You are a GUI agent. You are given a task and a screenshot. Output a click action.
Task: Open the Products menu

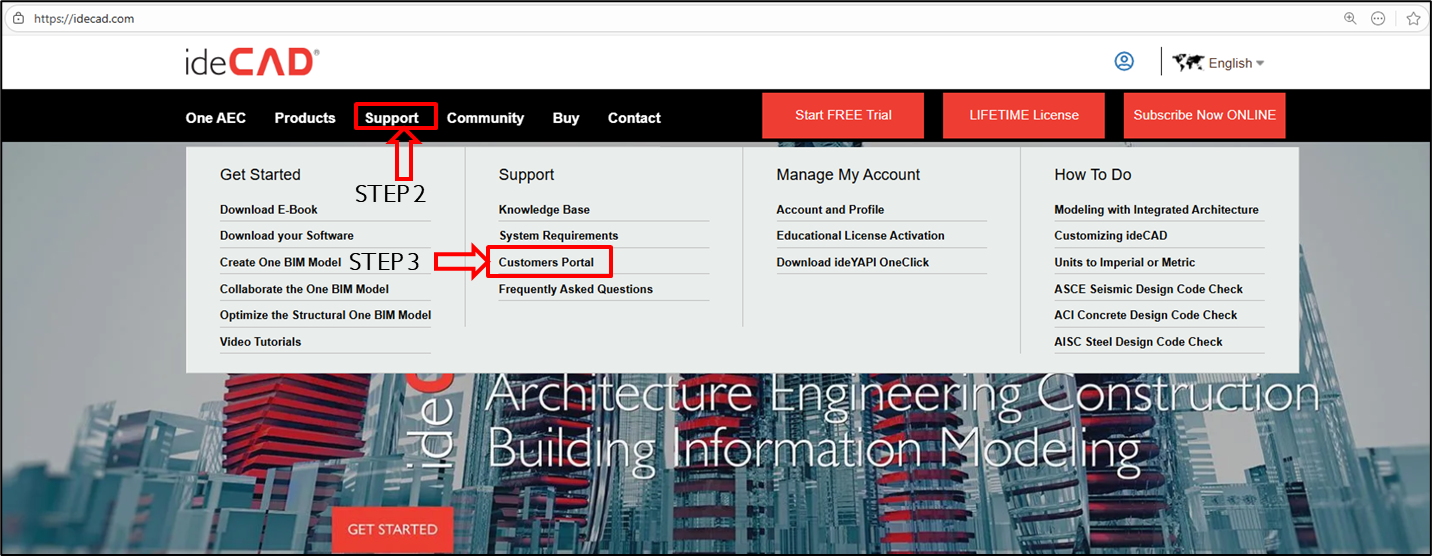point(305,118)
